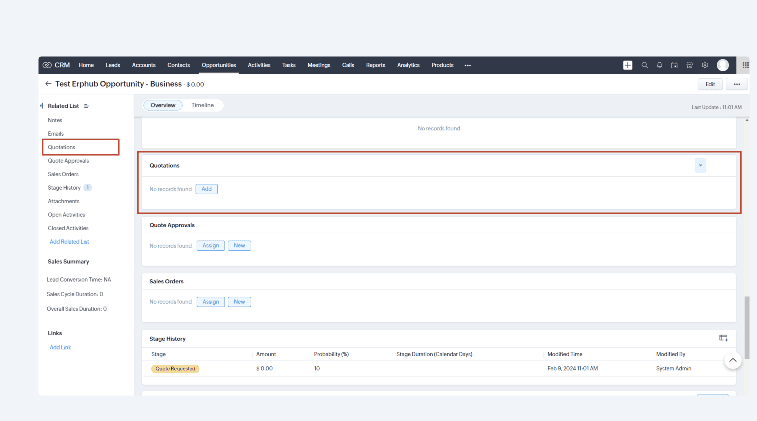This screenshot has width=757, height=421.
Task: Click the Probability (%) column header
Action: click(331, 354)
